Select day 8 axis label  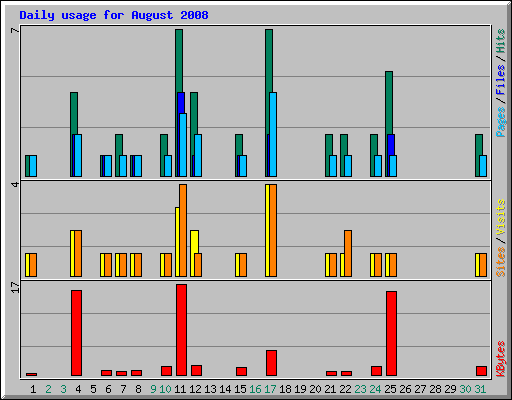click(x=138, y=389)
